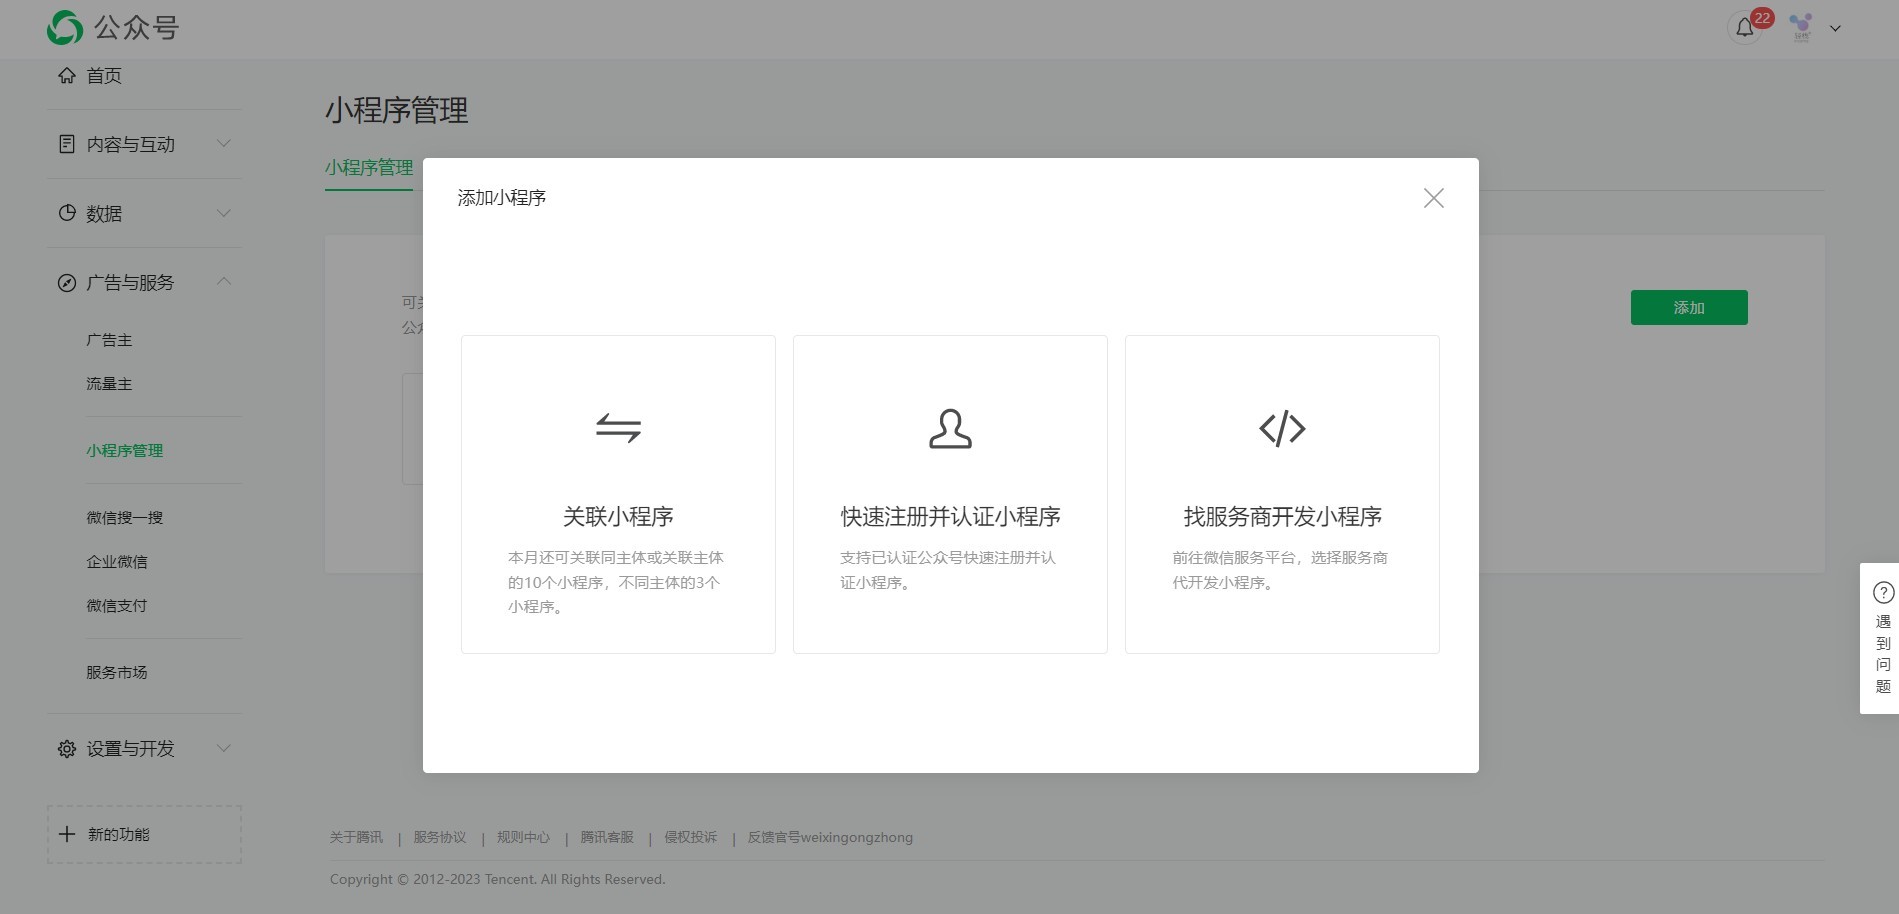Select the 找服务商开发小程序 code icon card
Image resolution: width=1899 pixels, height=914 pixels.
click(x=1281, y=430)
